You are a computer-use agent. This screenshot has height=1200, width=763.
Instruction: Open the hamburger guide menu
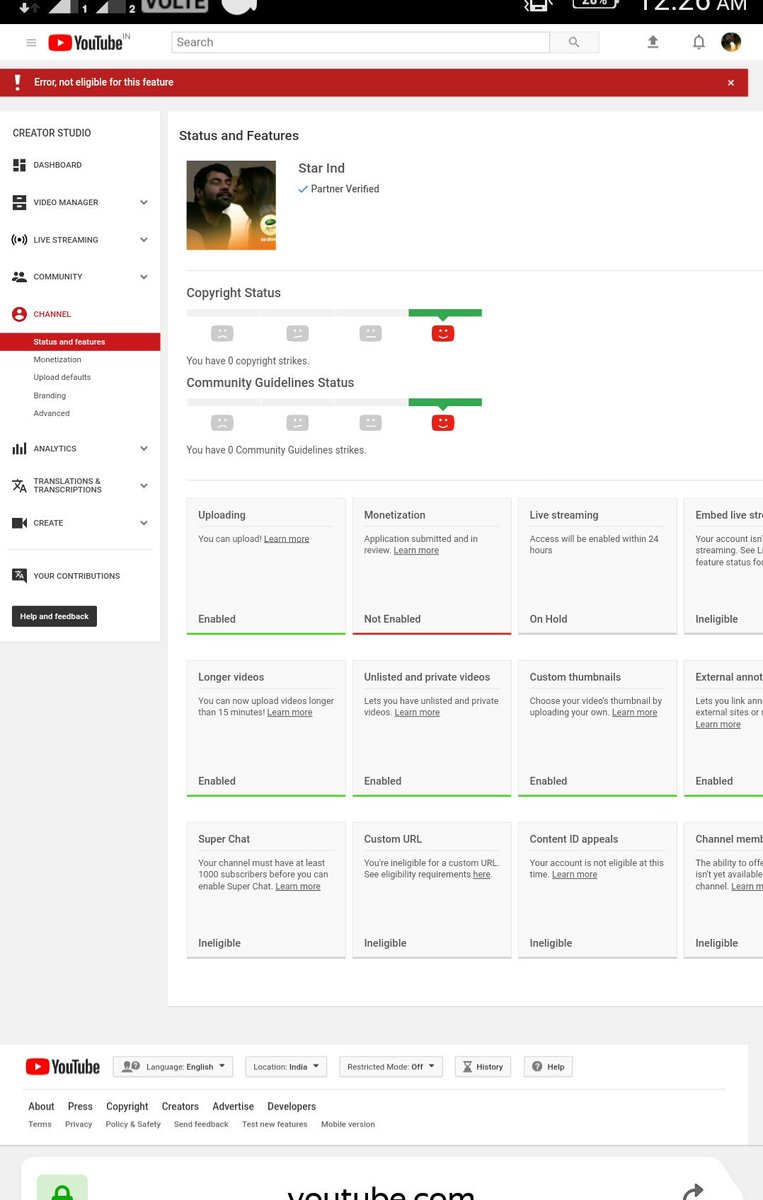pyautogui.click(x=31, y=43)
